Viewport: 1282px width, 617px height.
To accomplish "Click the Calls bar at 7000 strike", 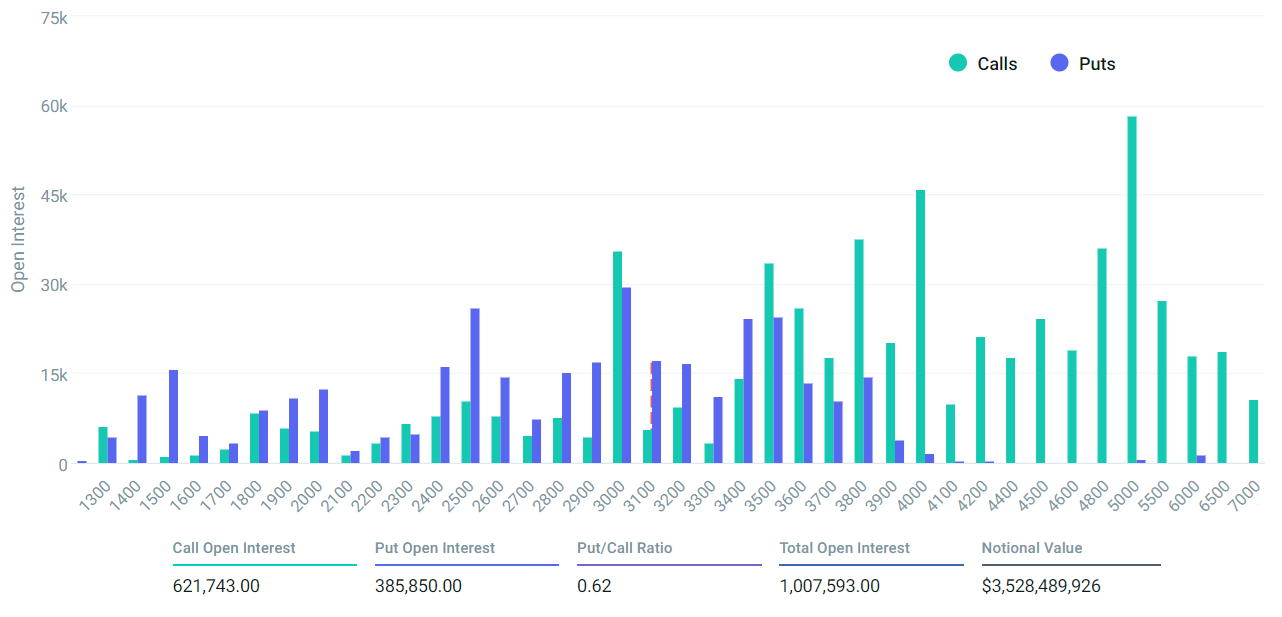I will pyautogui.click(x=1253, y=432).
